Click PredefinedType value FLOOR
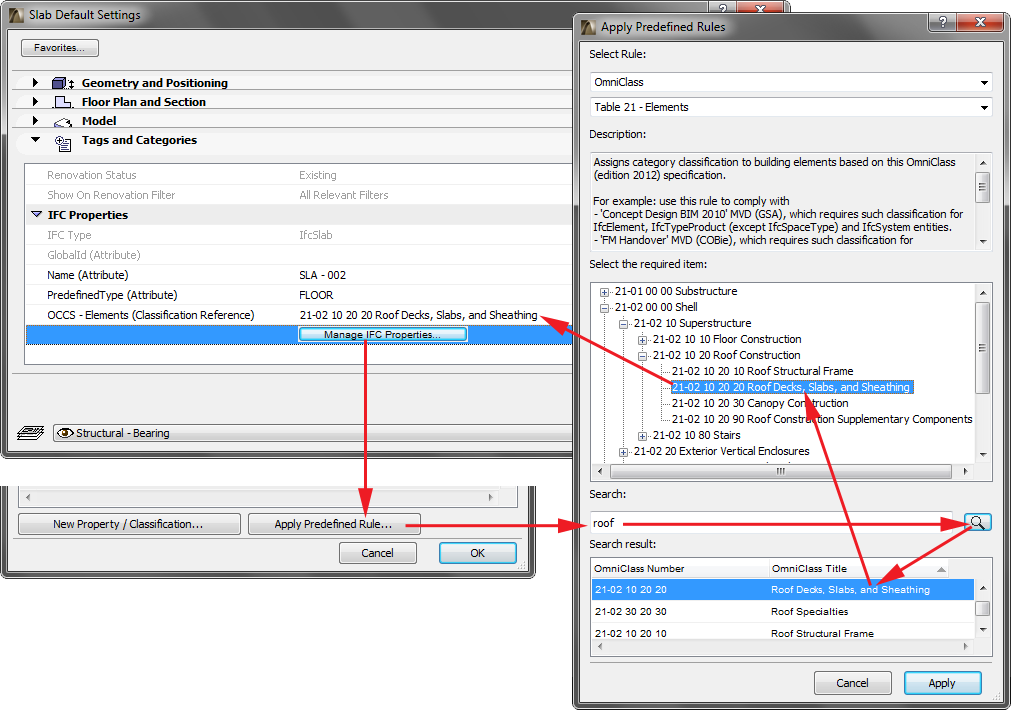Viewport: 1011px width, 710px height. [316, 295]
